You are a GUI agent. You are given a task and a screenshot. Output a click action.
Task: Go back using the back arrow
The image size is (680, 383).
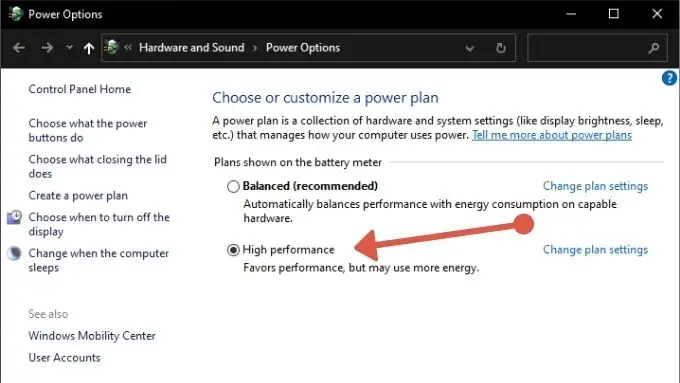pos(19,48)
